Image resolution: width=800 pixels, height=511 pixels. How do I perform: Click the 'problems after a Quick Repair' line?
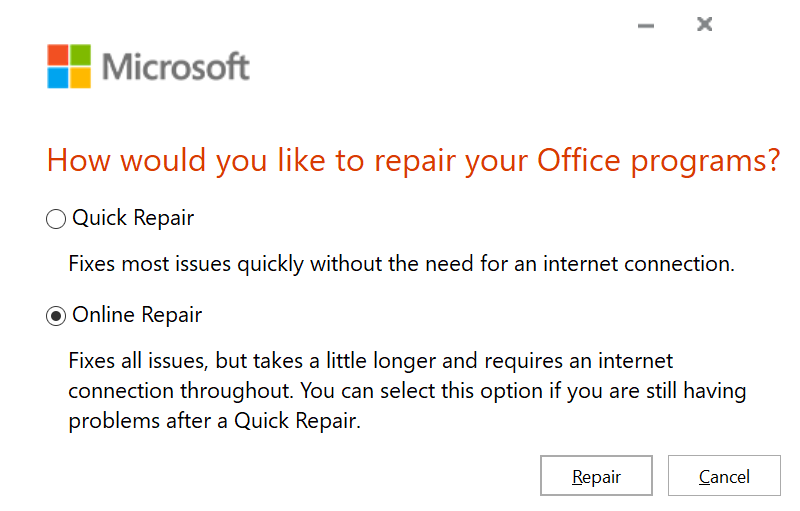pyautogui.click(x=214, y=421)
